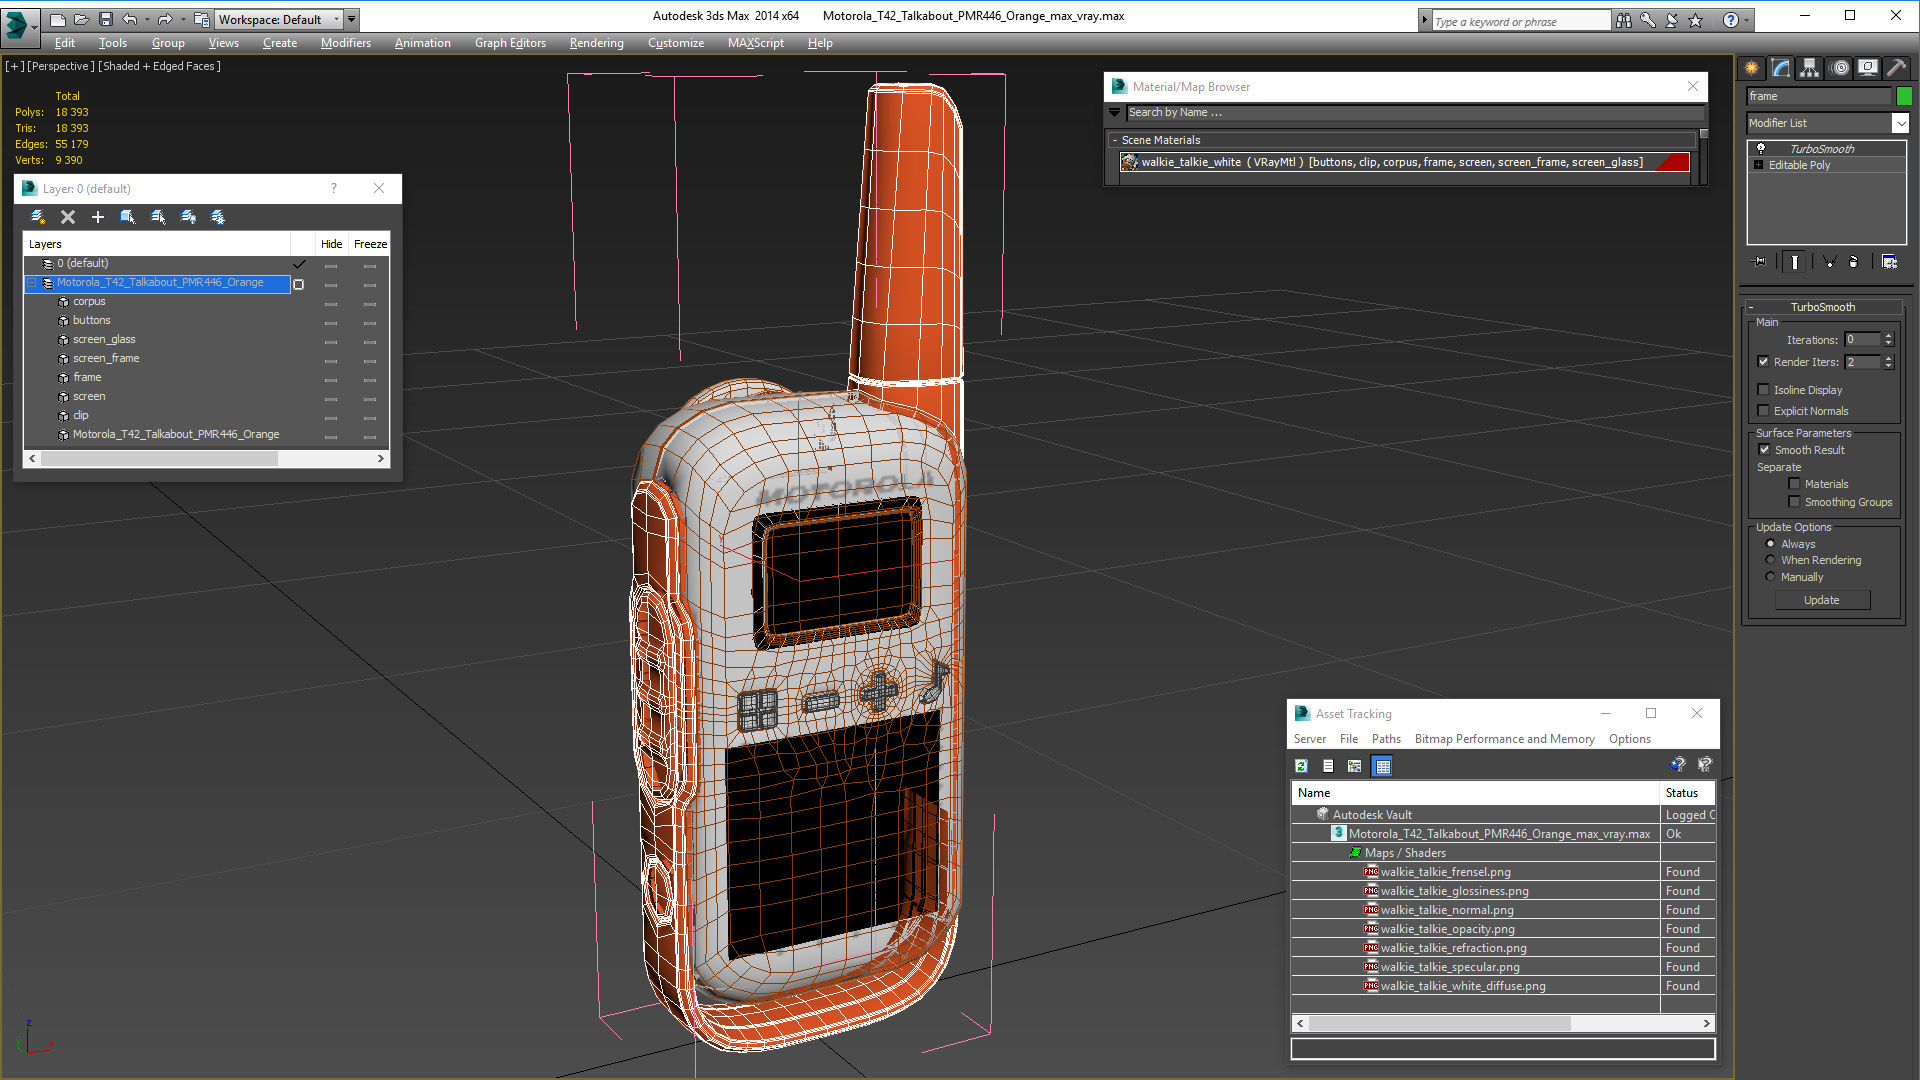The image size is (1920, 1080).
Task: Open the Utilities hammer tab
Action: (1896, 68)
